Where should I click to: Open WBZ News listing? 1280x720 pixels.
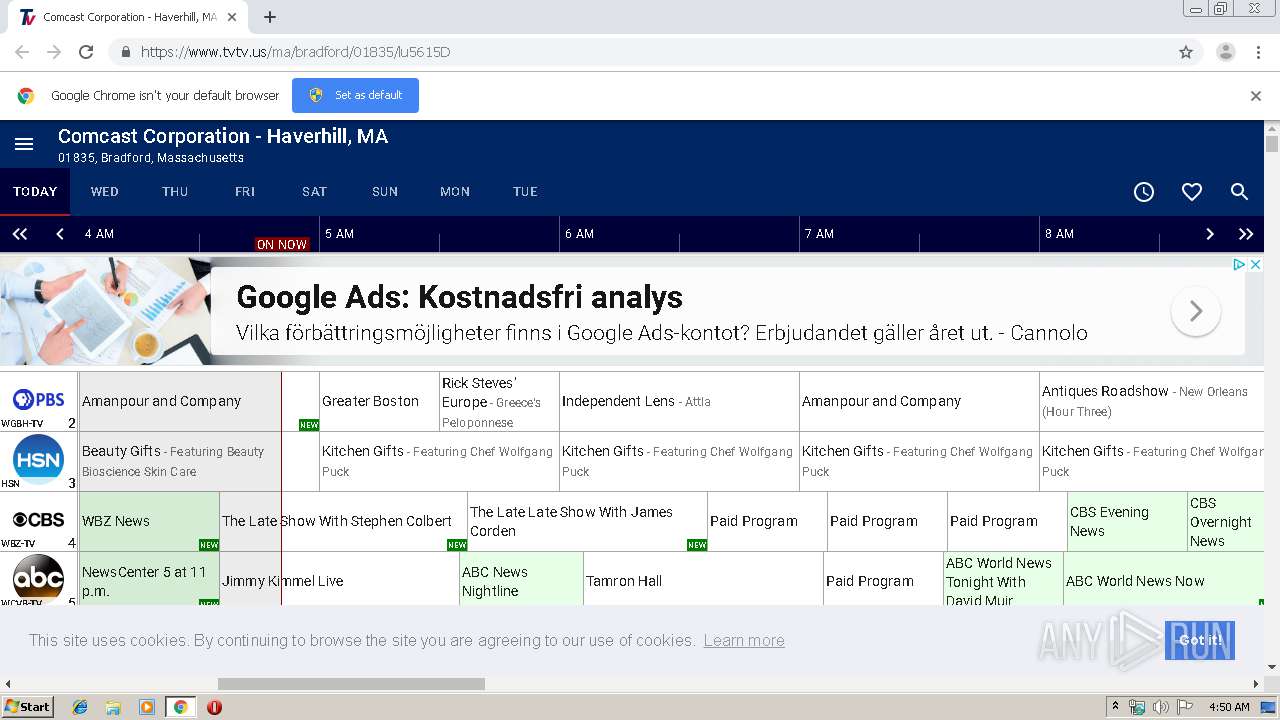[x=149, y=521]
